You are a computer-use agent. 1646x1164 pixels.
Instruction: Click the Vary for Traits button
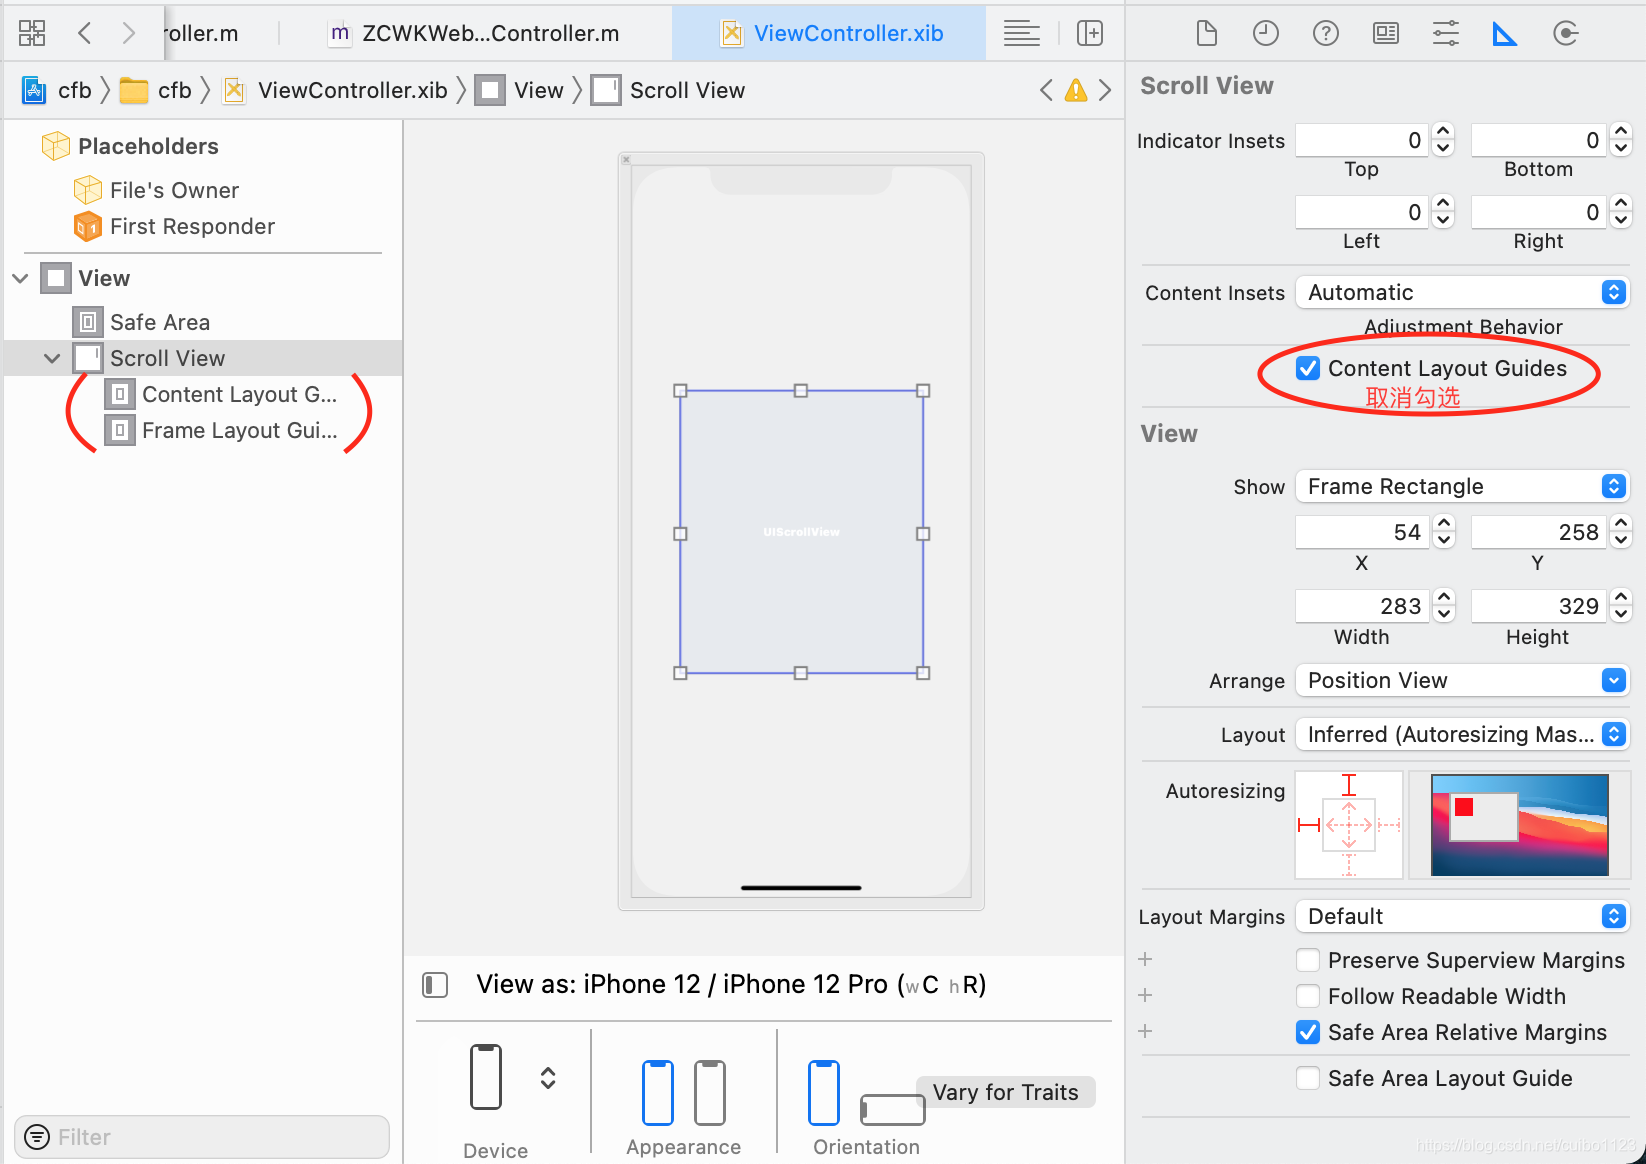pos(1006,1092)
